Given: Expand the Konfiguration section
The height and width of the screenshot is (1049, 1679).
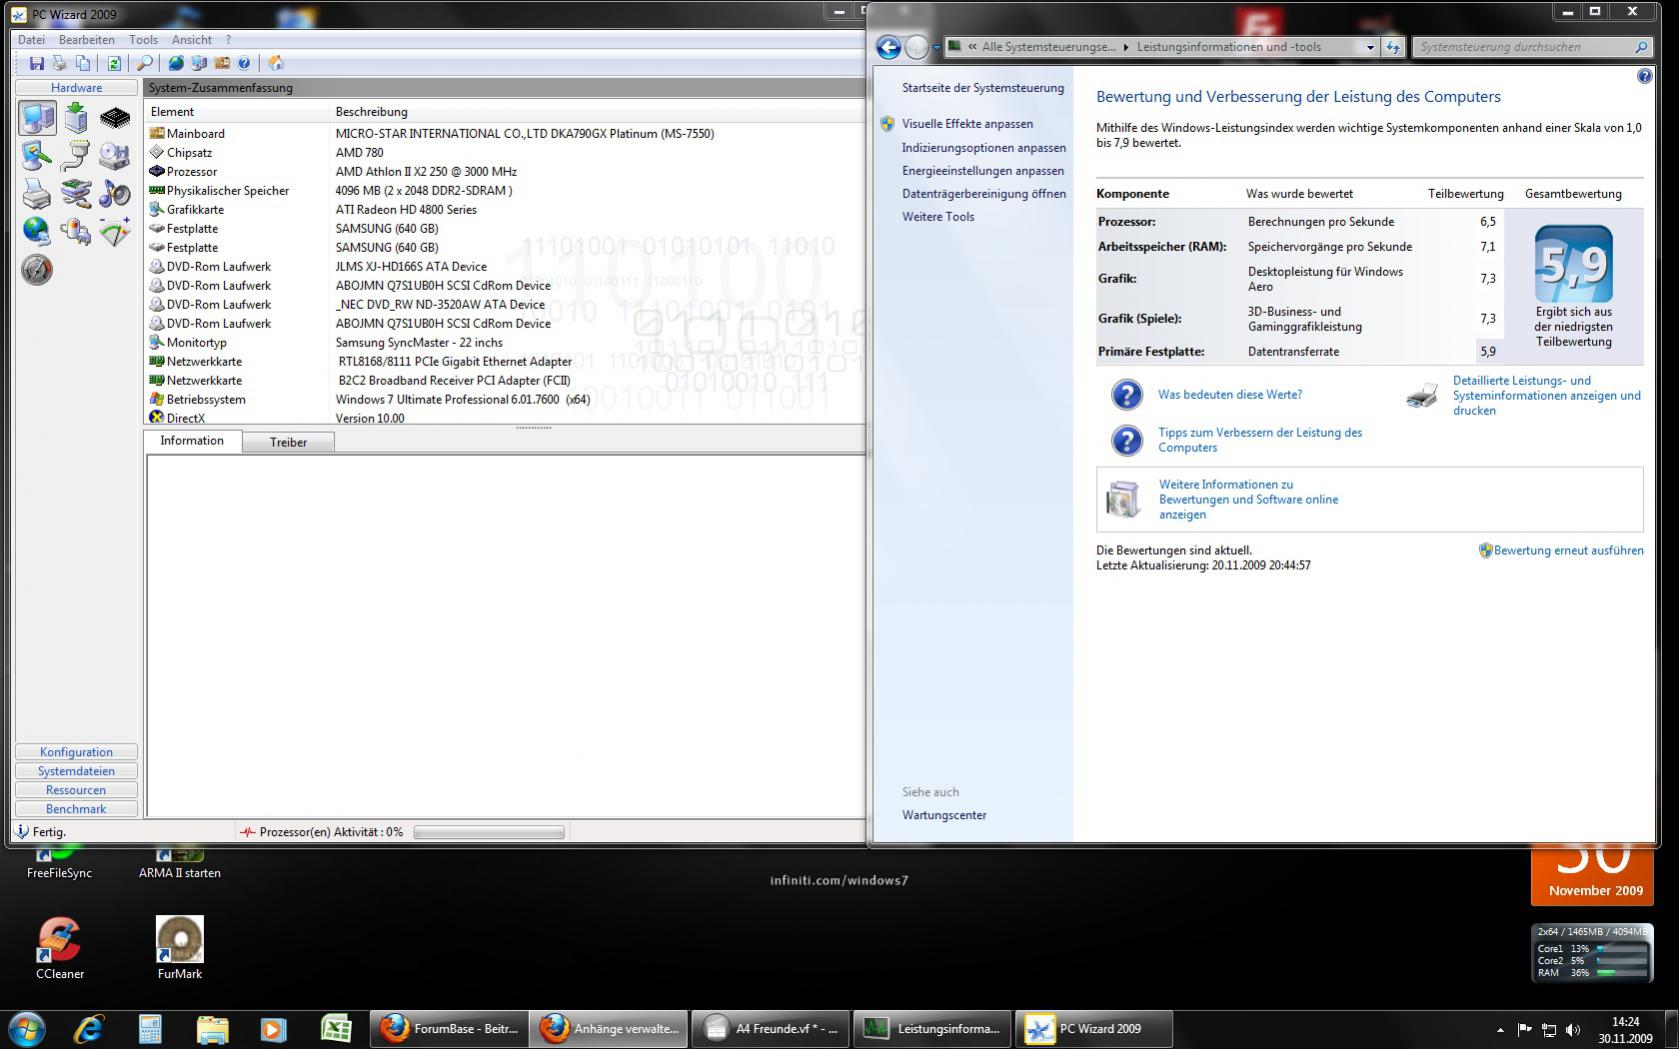Looking at the screenshot, I should pos(76,752).
